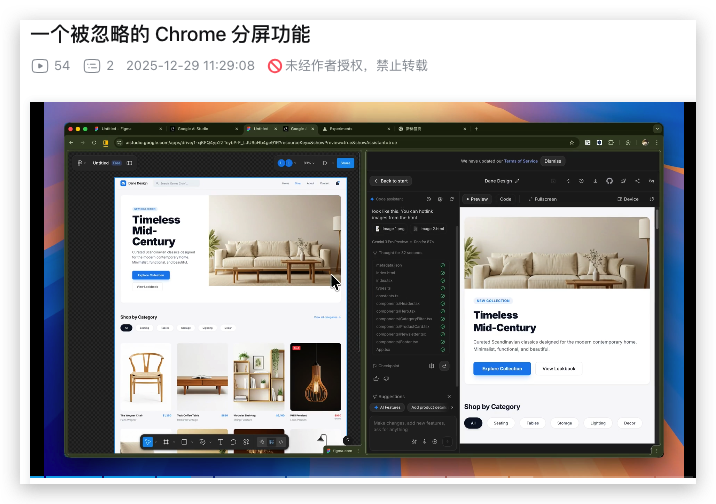Toggle the Figma sidebar panel icon
Image resolution: width=716 pixels, height=504 pixels.
coord(130,163)
